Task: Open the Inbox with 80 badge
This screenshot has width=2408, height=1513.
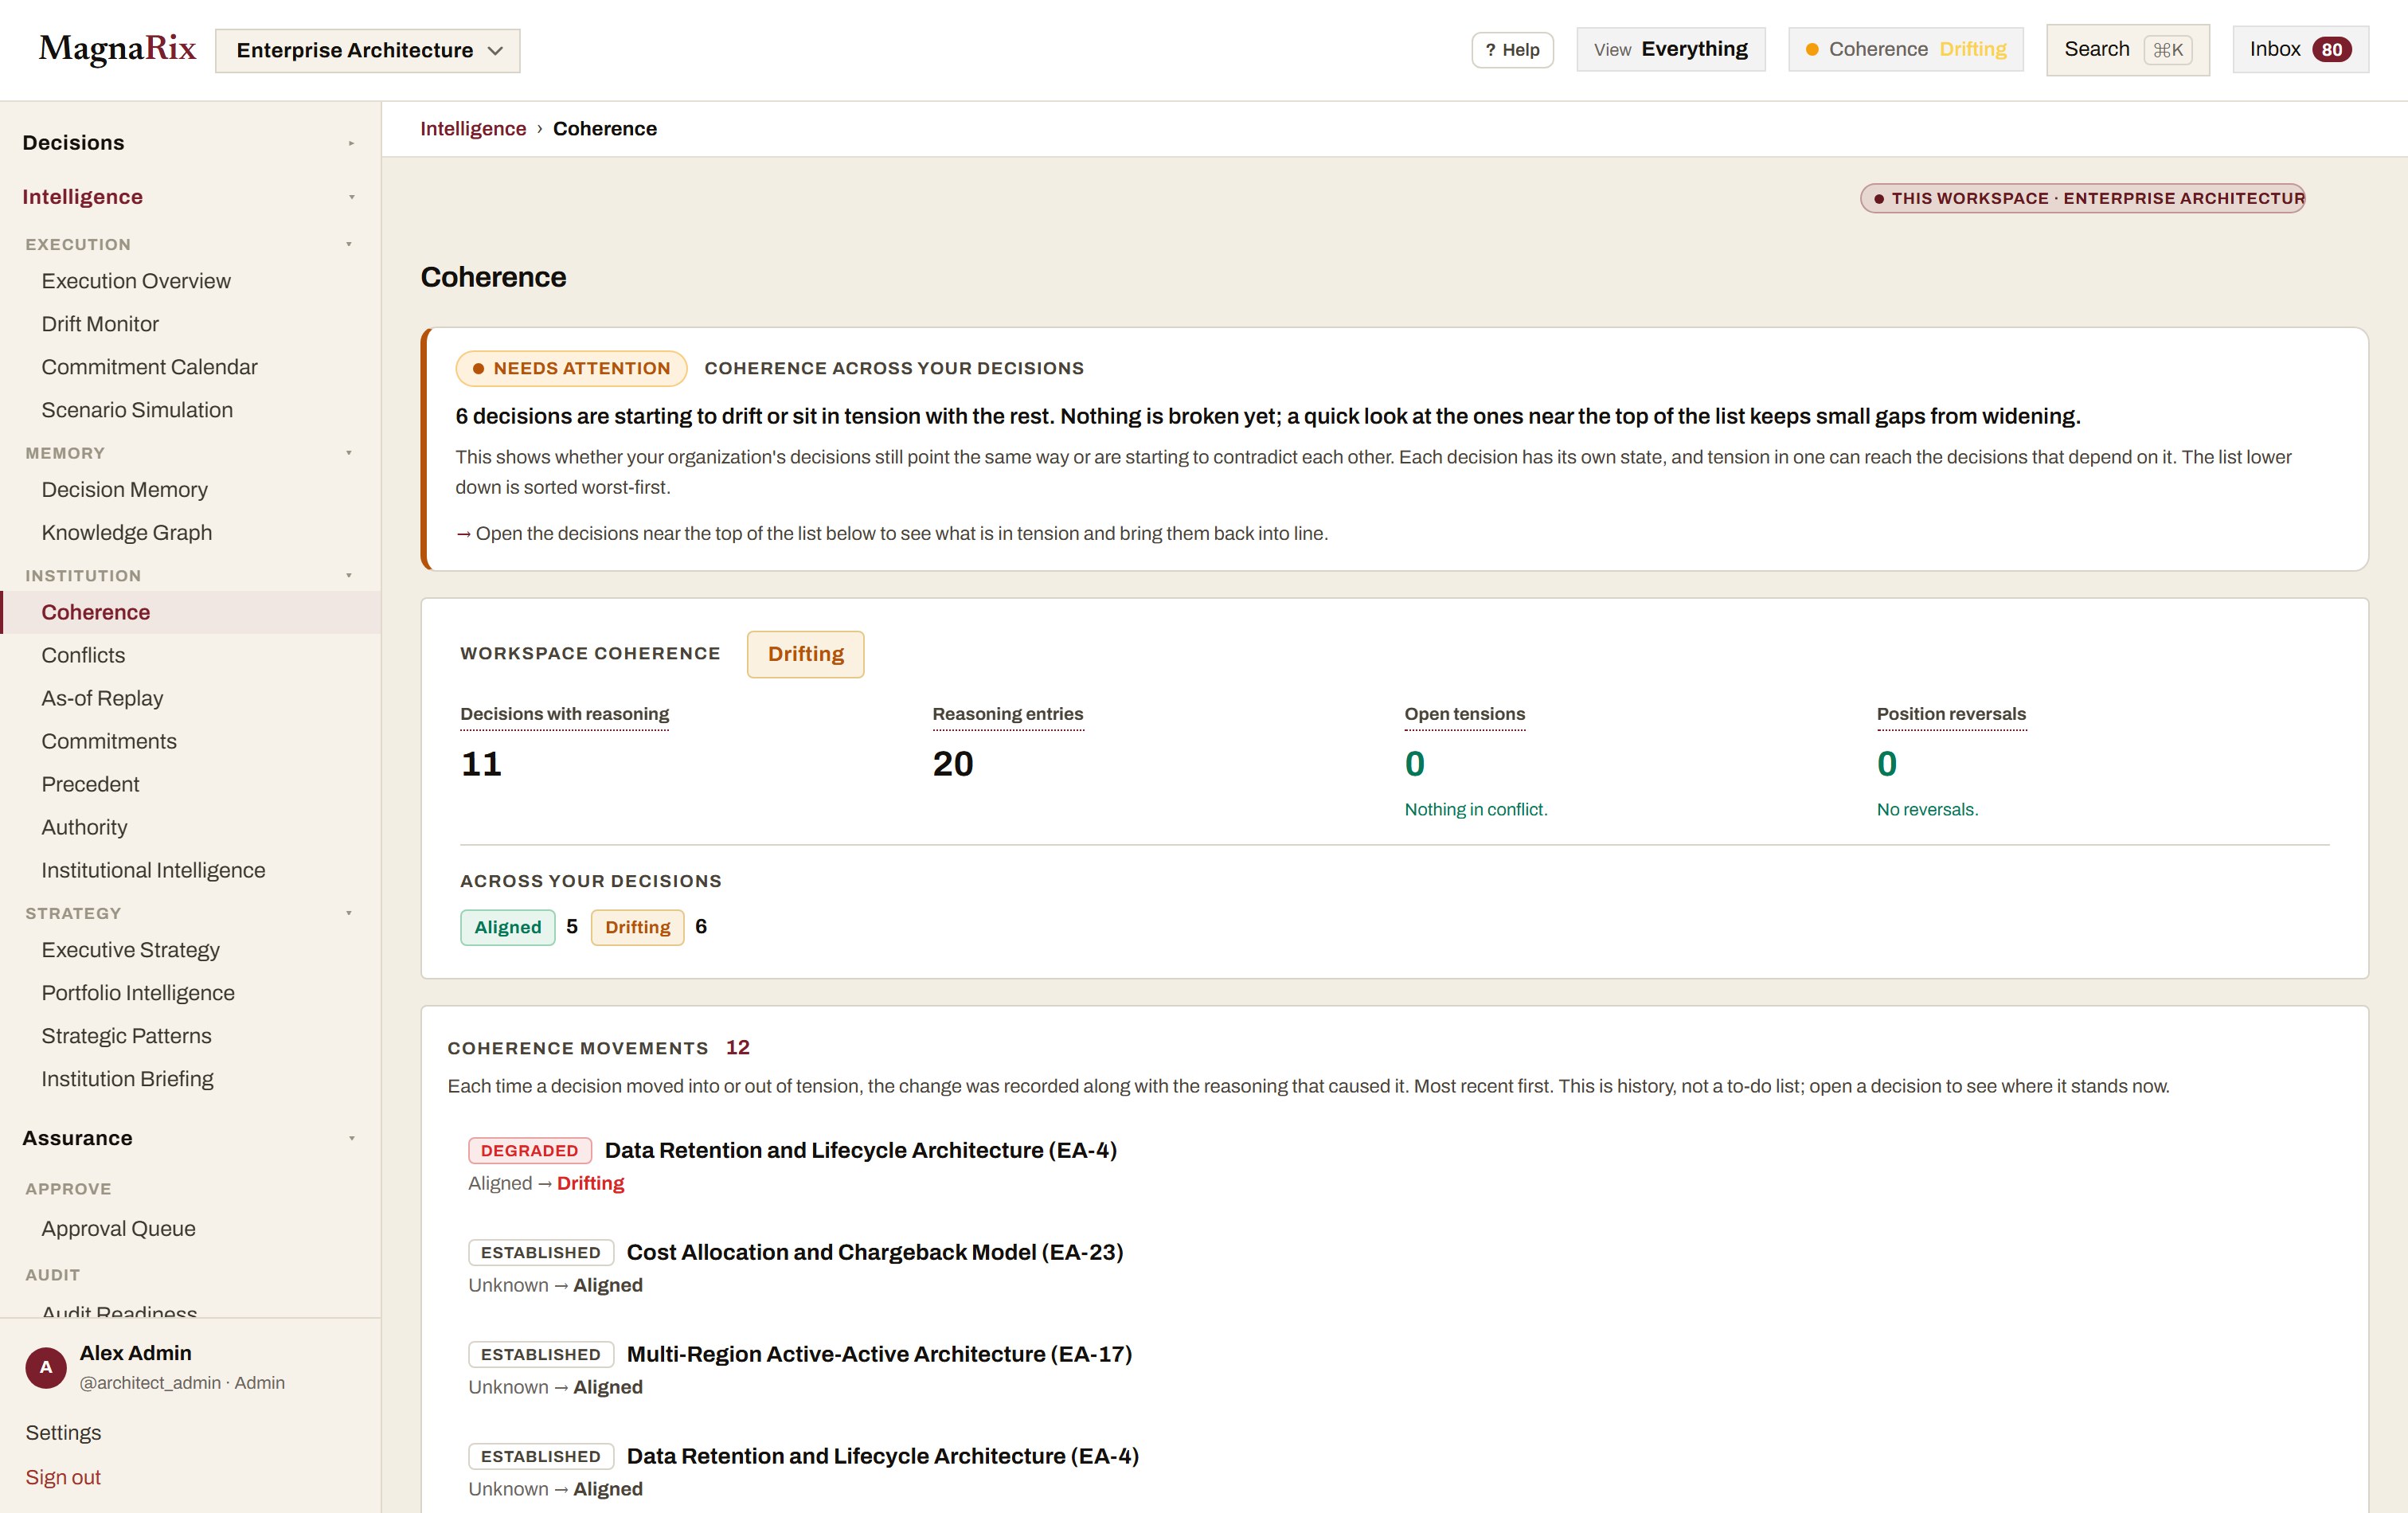Action: pyautogui.click(x=2300, y=49)
